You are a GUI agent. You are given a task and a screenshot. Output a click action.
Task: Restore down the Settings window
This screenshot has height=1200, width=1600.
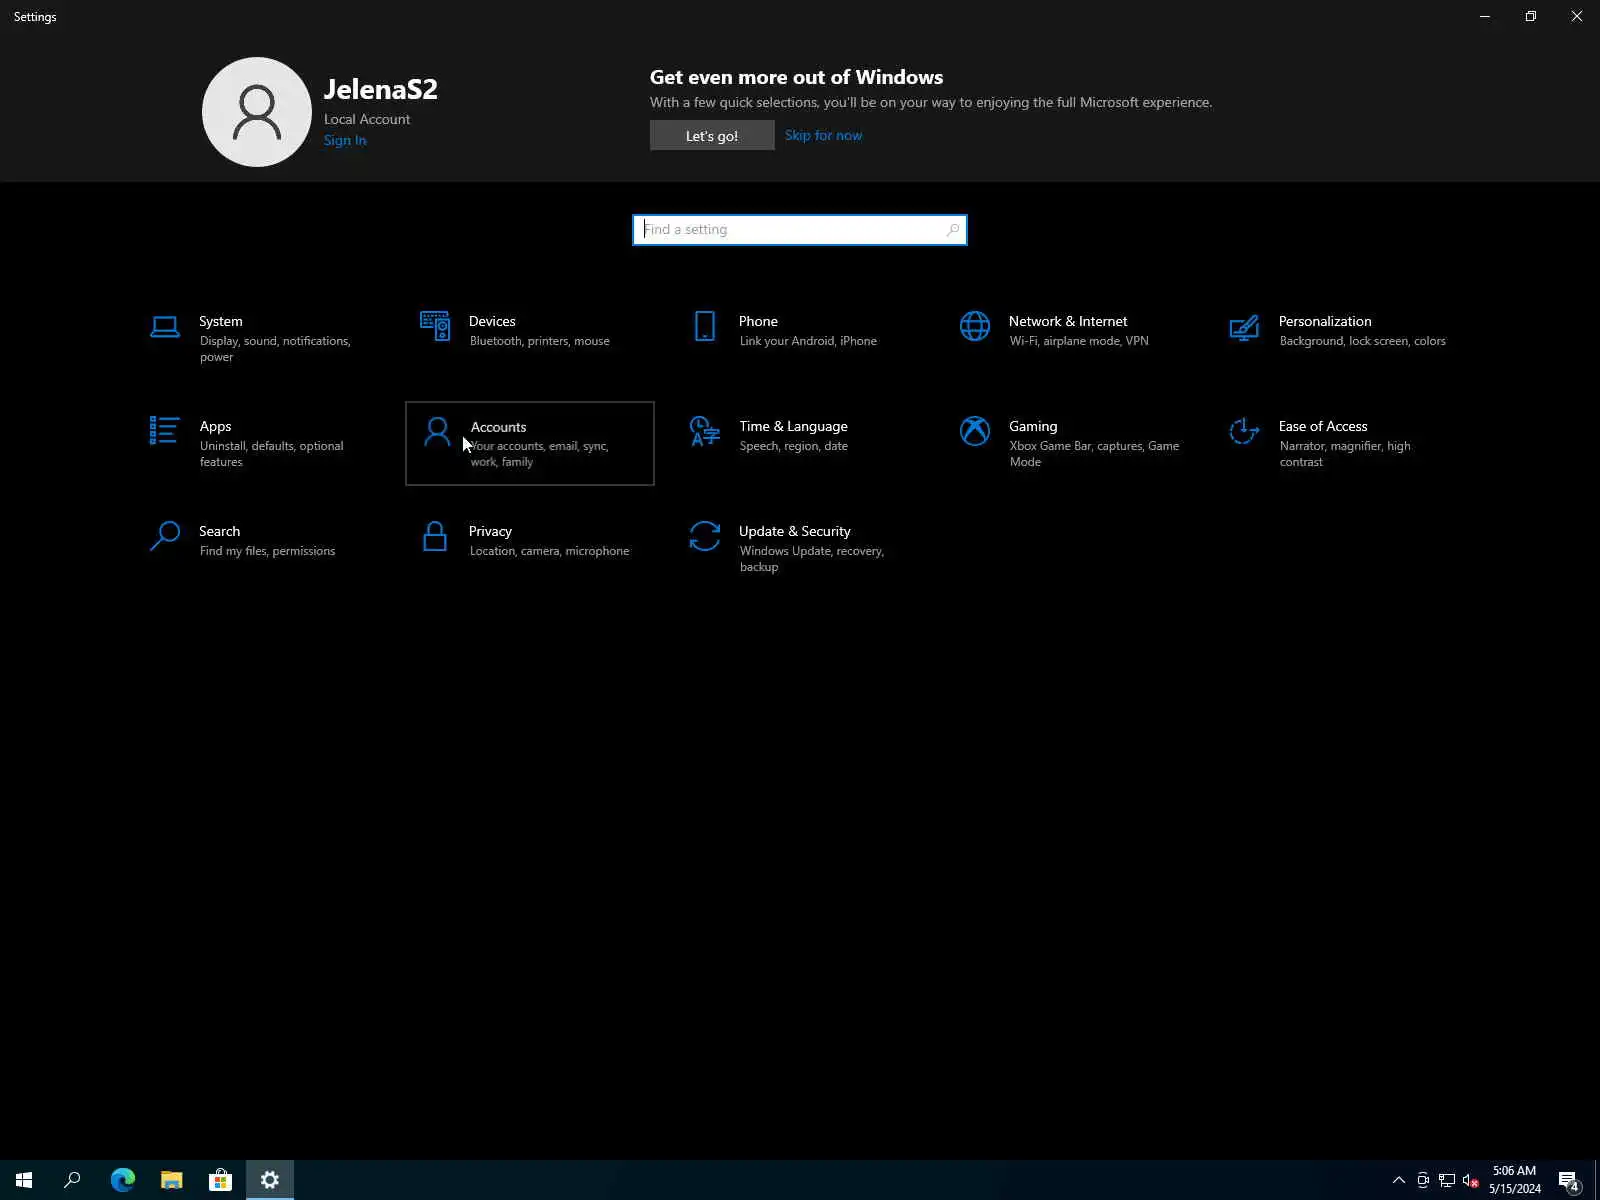point(1531,16)
